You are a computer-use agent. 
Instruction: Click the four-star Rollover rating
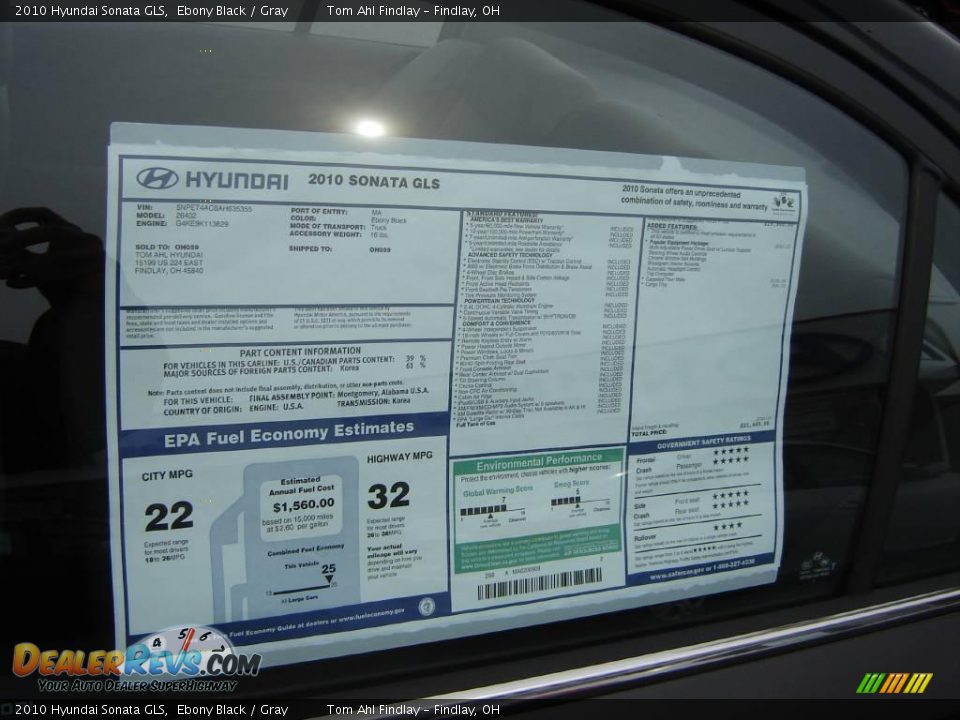click(x=727, y=526)
